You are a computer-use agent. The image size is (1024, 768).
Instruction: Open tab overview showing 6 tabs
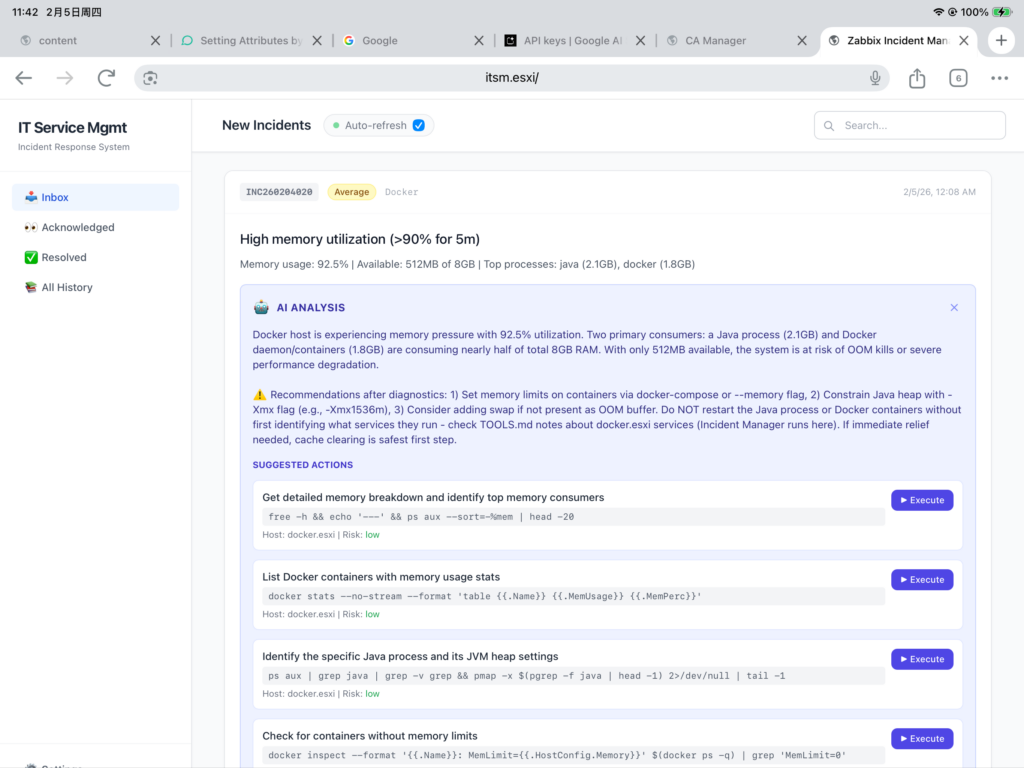[x=958, y=78]
